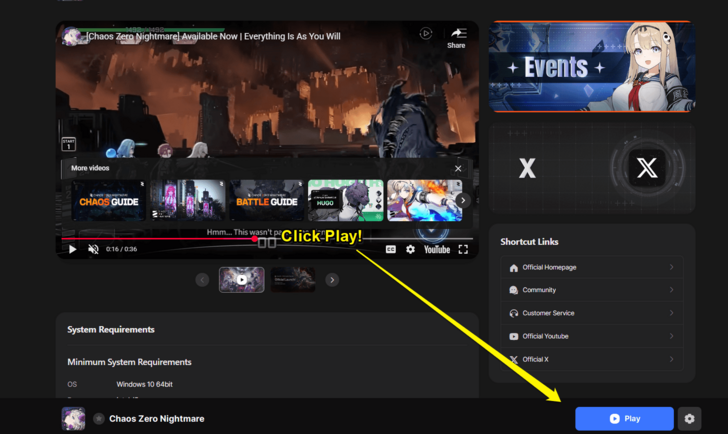
Task: Go to previous media carousel item
Action: (x=202, y=280)
